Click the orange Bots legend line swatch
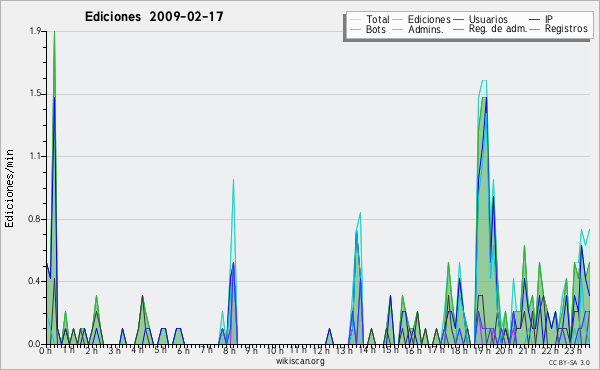This screenshot has width=600, height=370. point(355,29)
